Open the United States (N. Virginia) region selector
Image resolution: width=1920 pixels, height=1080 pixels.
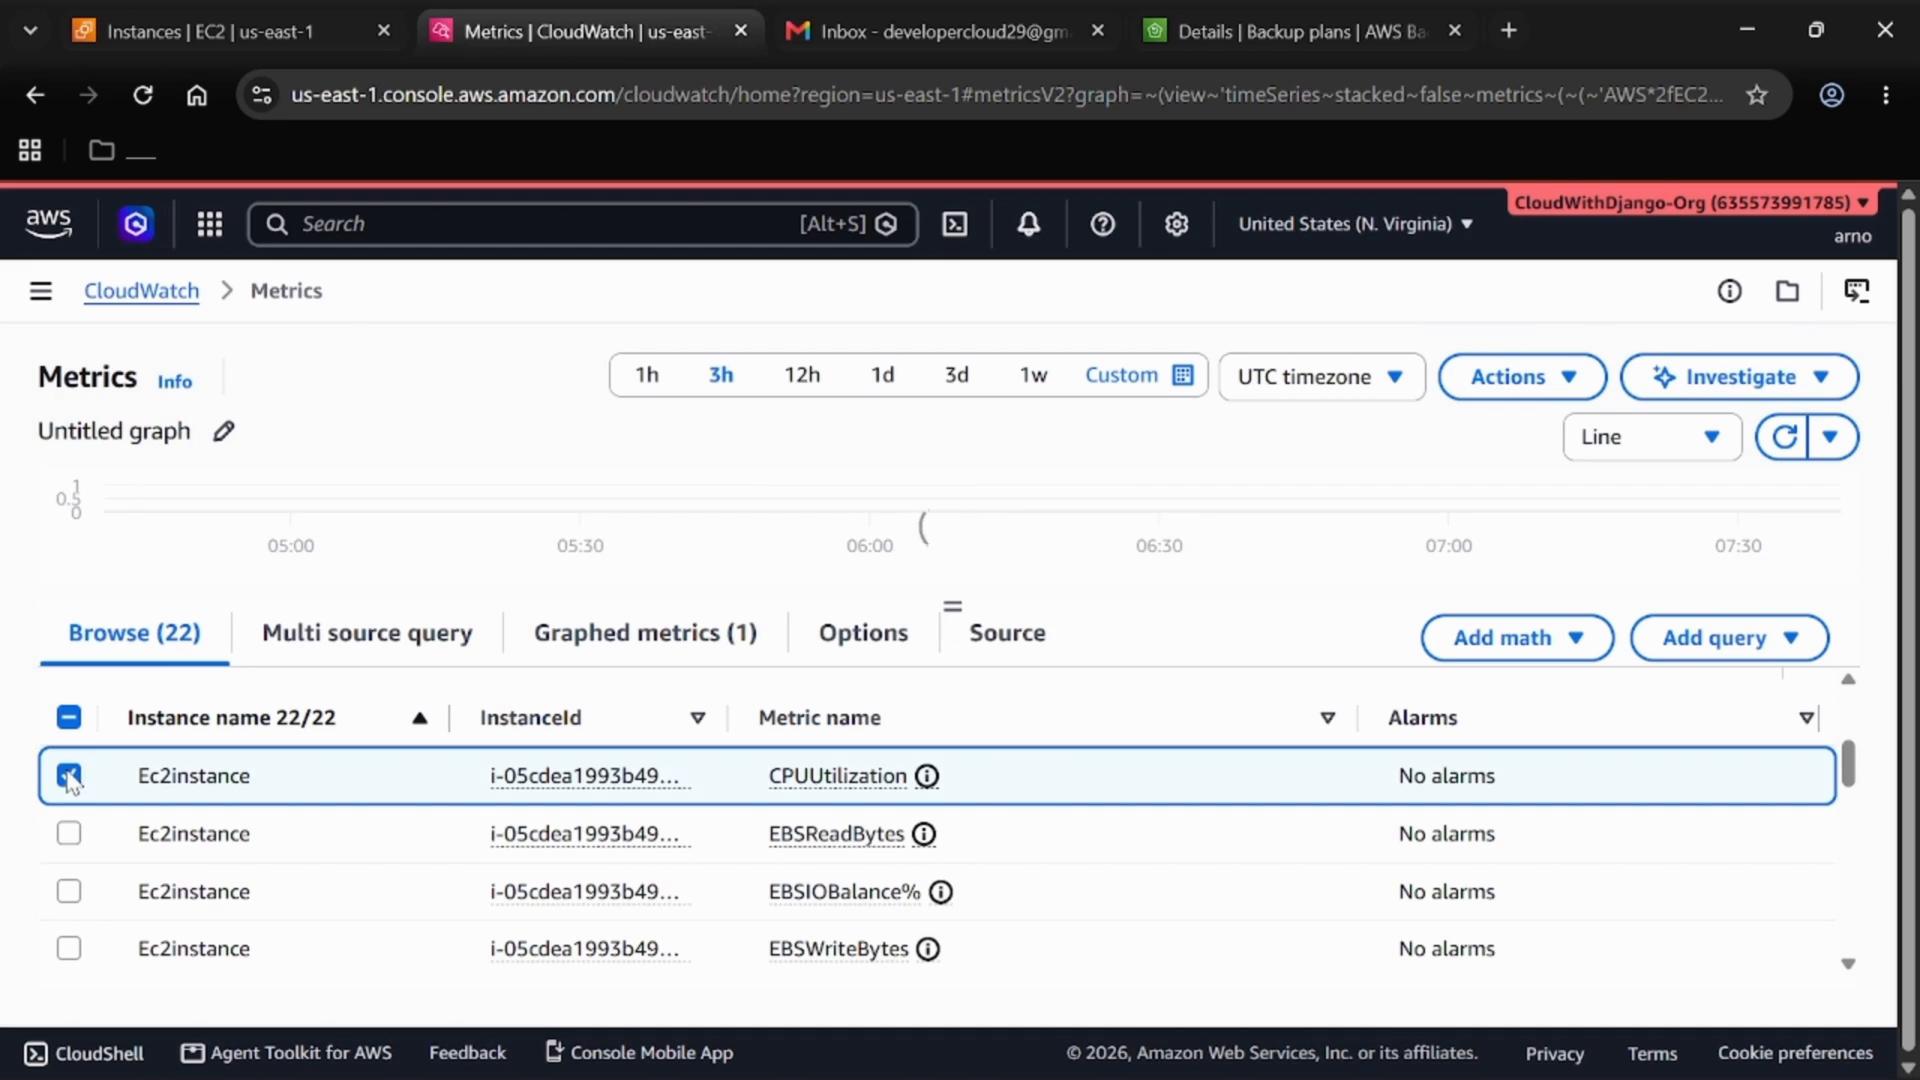(1355, 224)
